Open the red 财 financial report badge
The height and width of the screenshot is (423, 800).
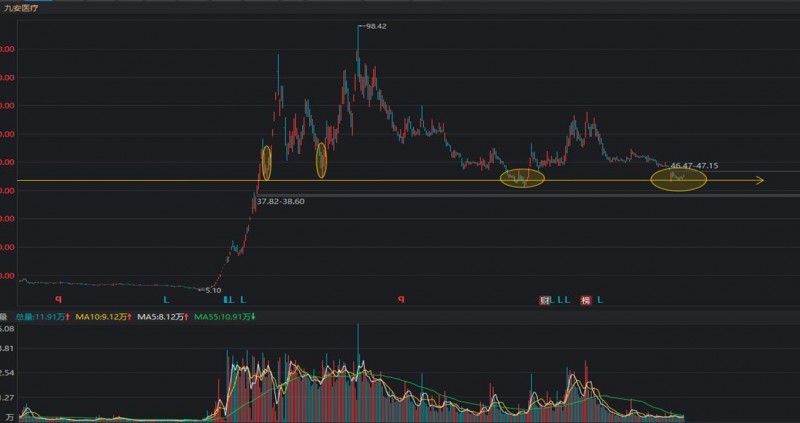pos(545,300)
